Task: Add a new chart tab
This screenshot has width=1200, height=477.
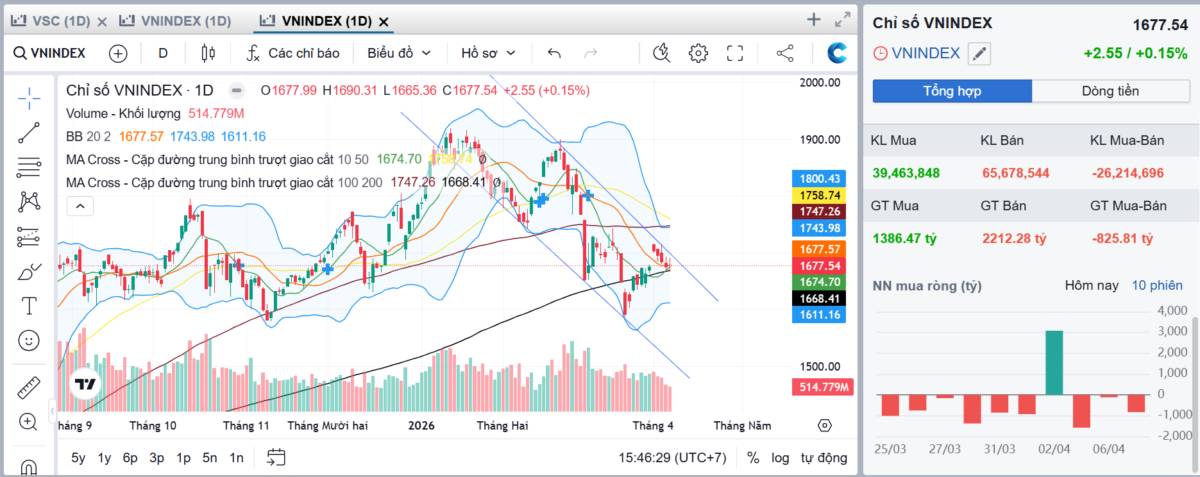Action: click(814, 19)
